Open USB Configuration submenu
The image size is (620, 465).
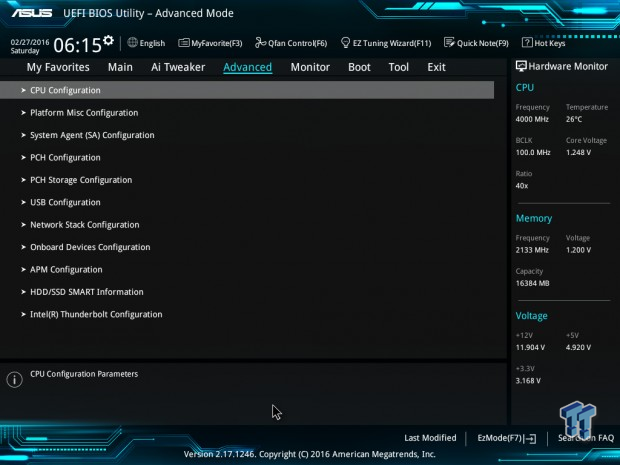pyautogui.click(x=65, y=202)
